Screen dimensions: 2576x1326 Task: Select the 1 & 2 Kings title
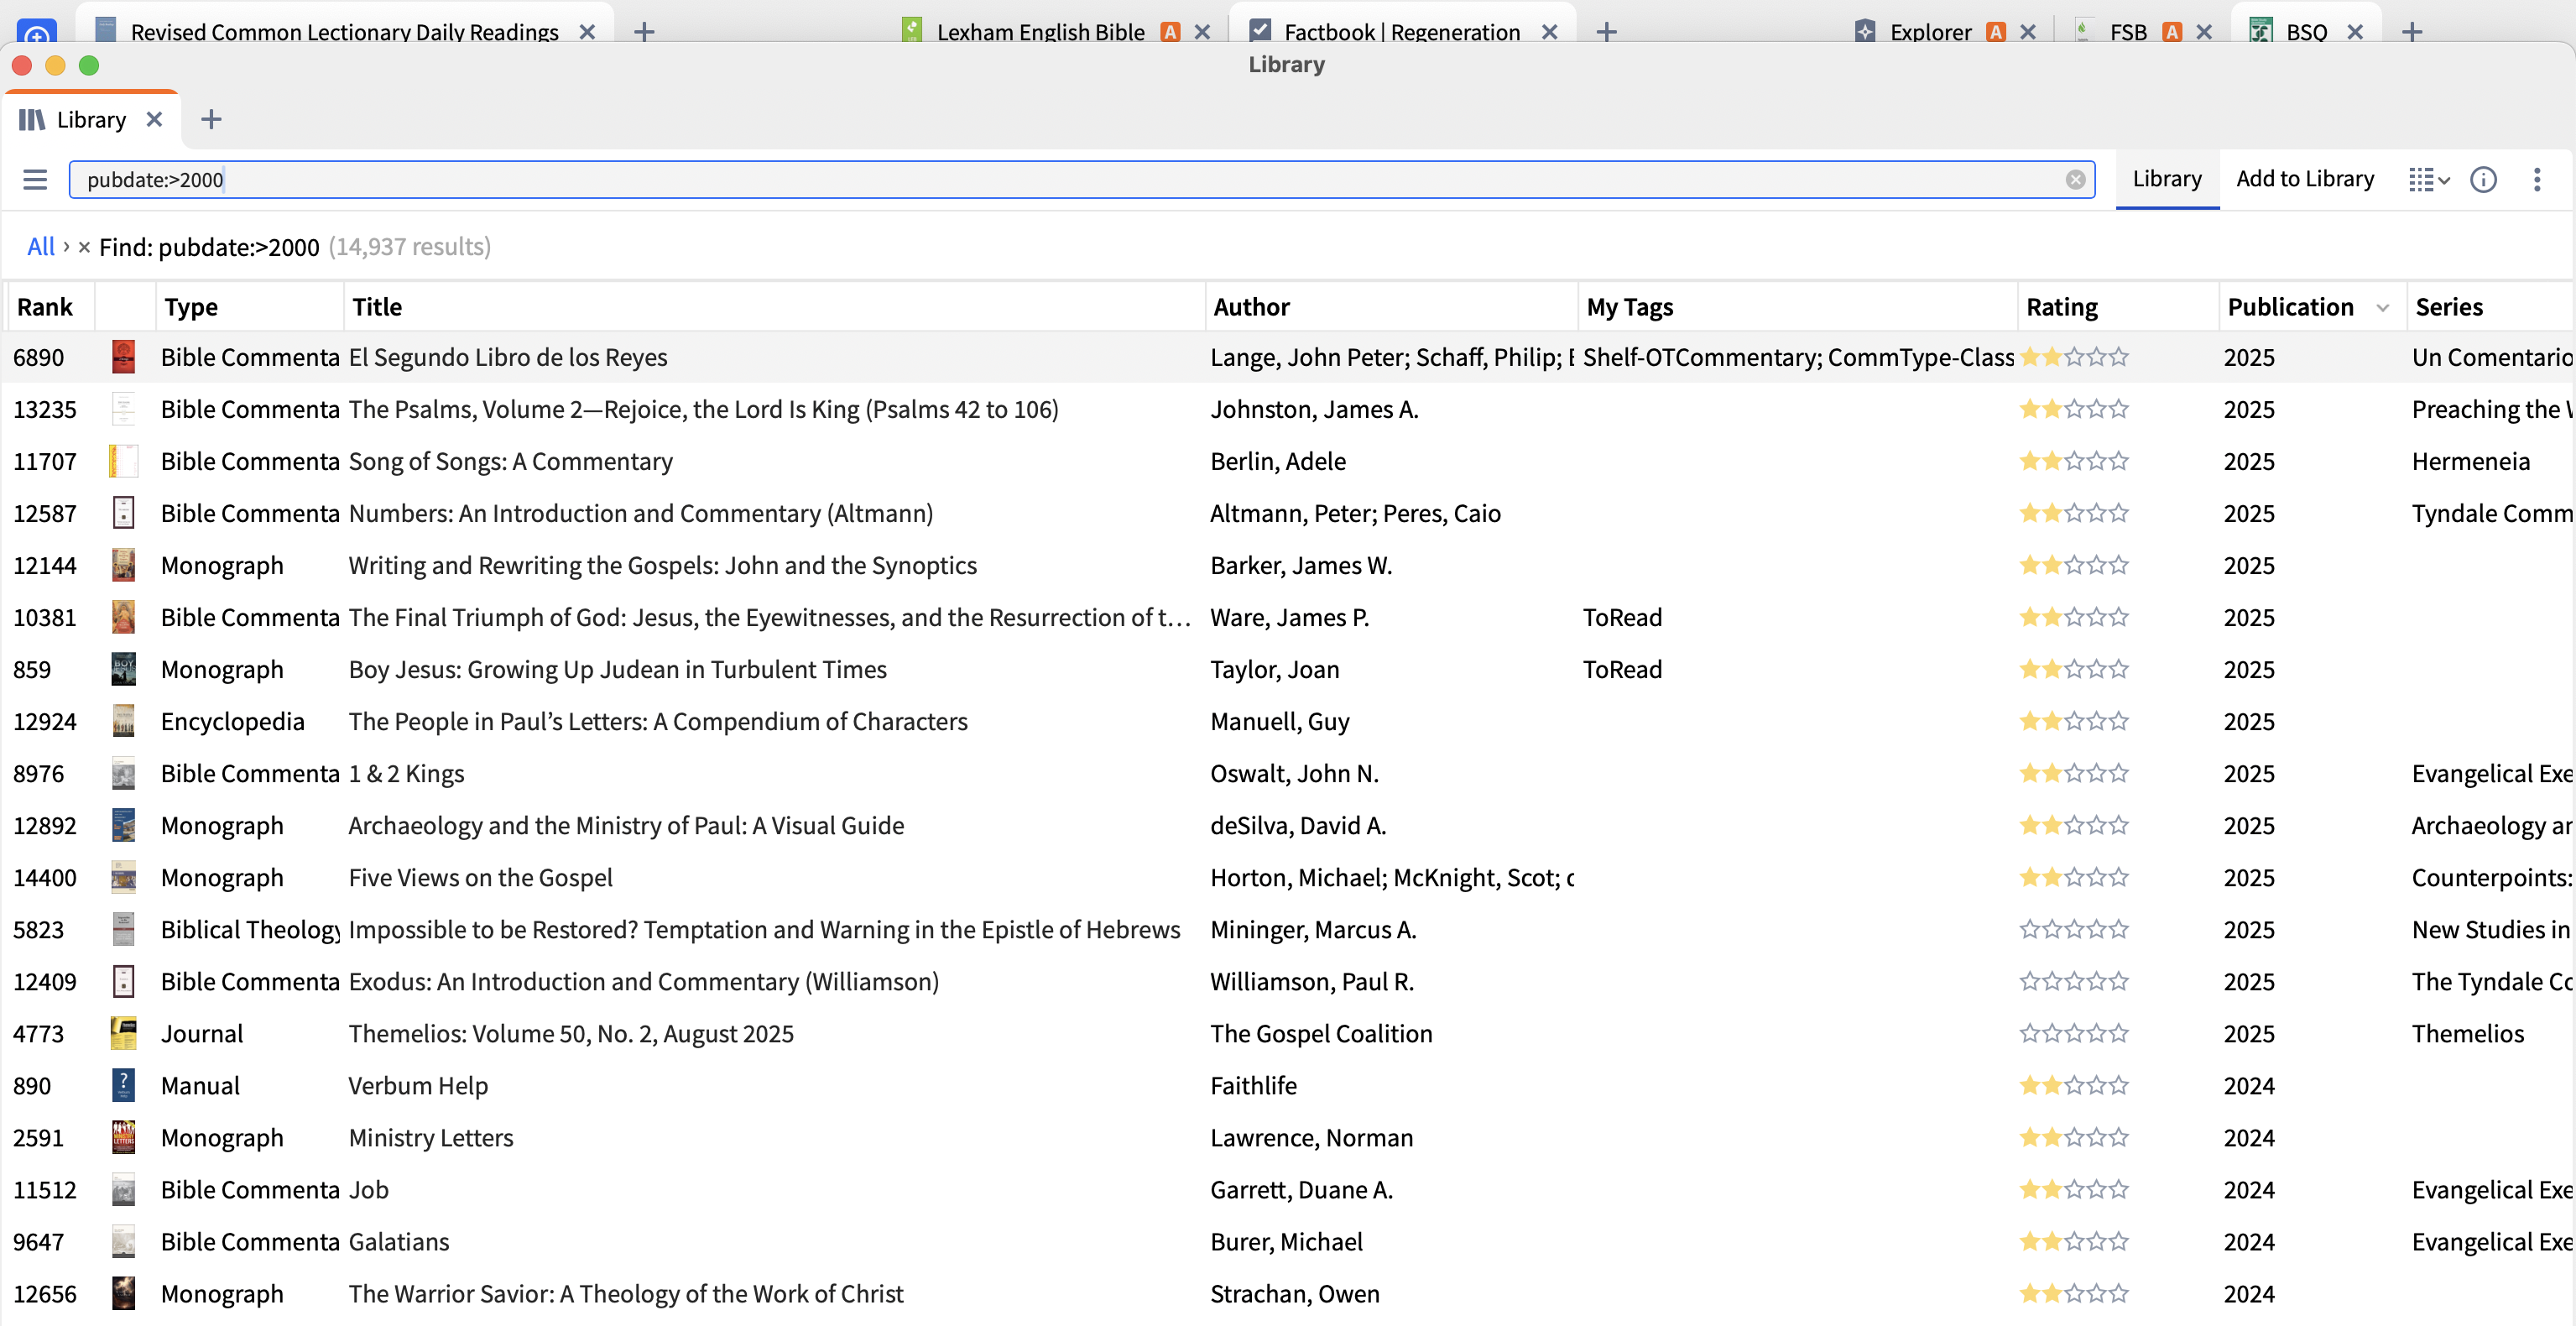pos(406,773)
